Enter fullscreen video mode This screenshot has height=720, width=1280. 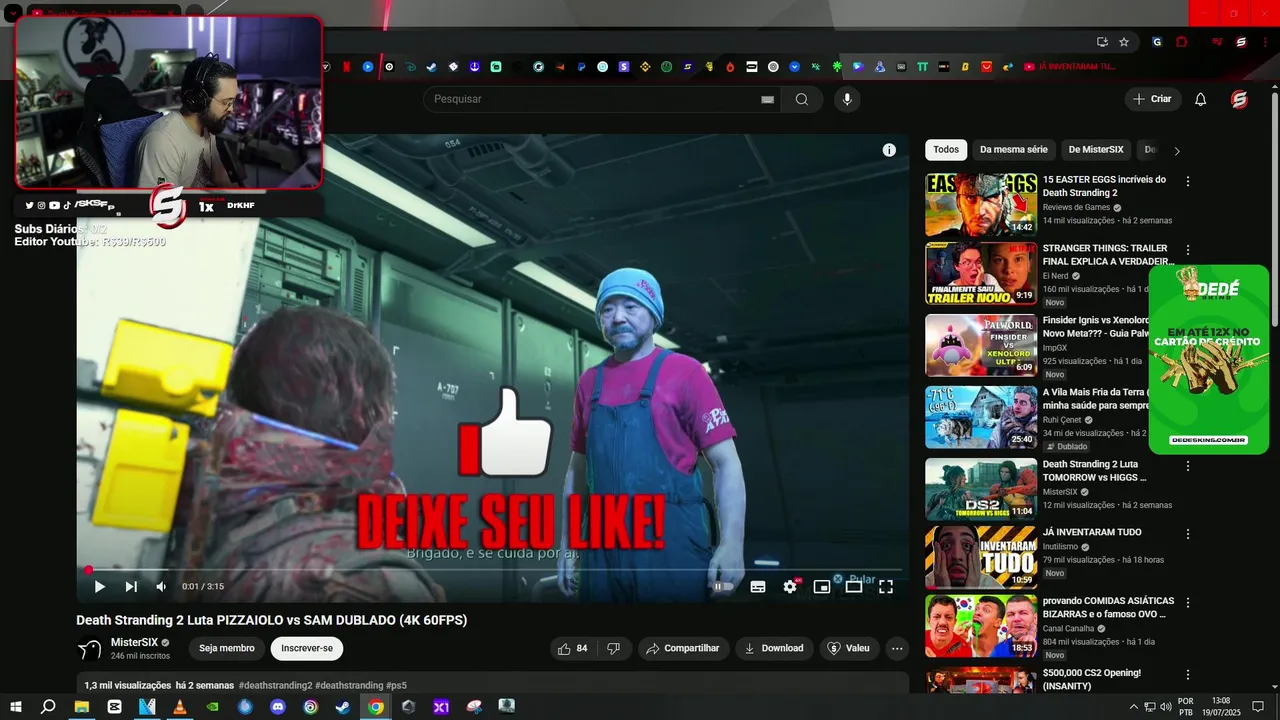click(x=886, y=587)
